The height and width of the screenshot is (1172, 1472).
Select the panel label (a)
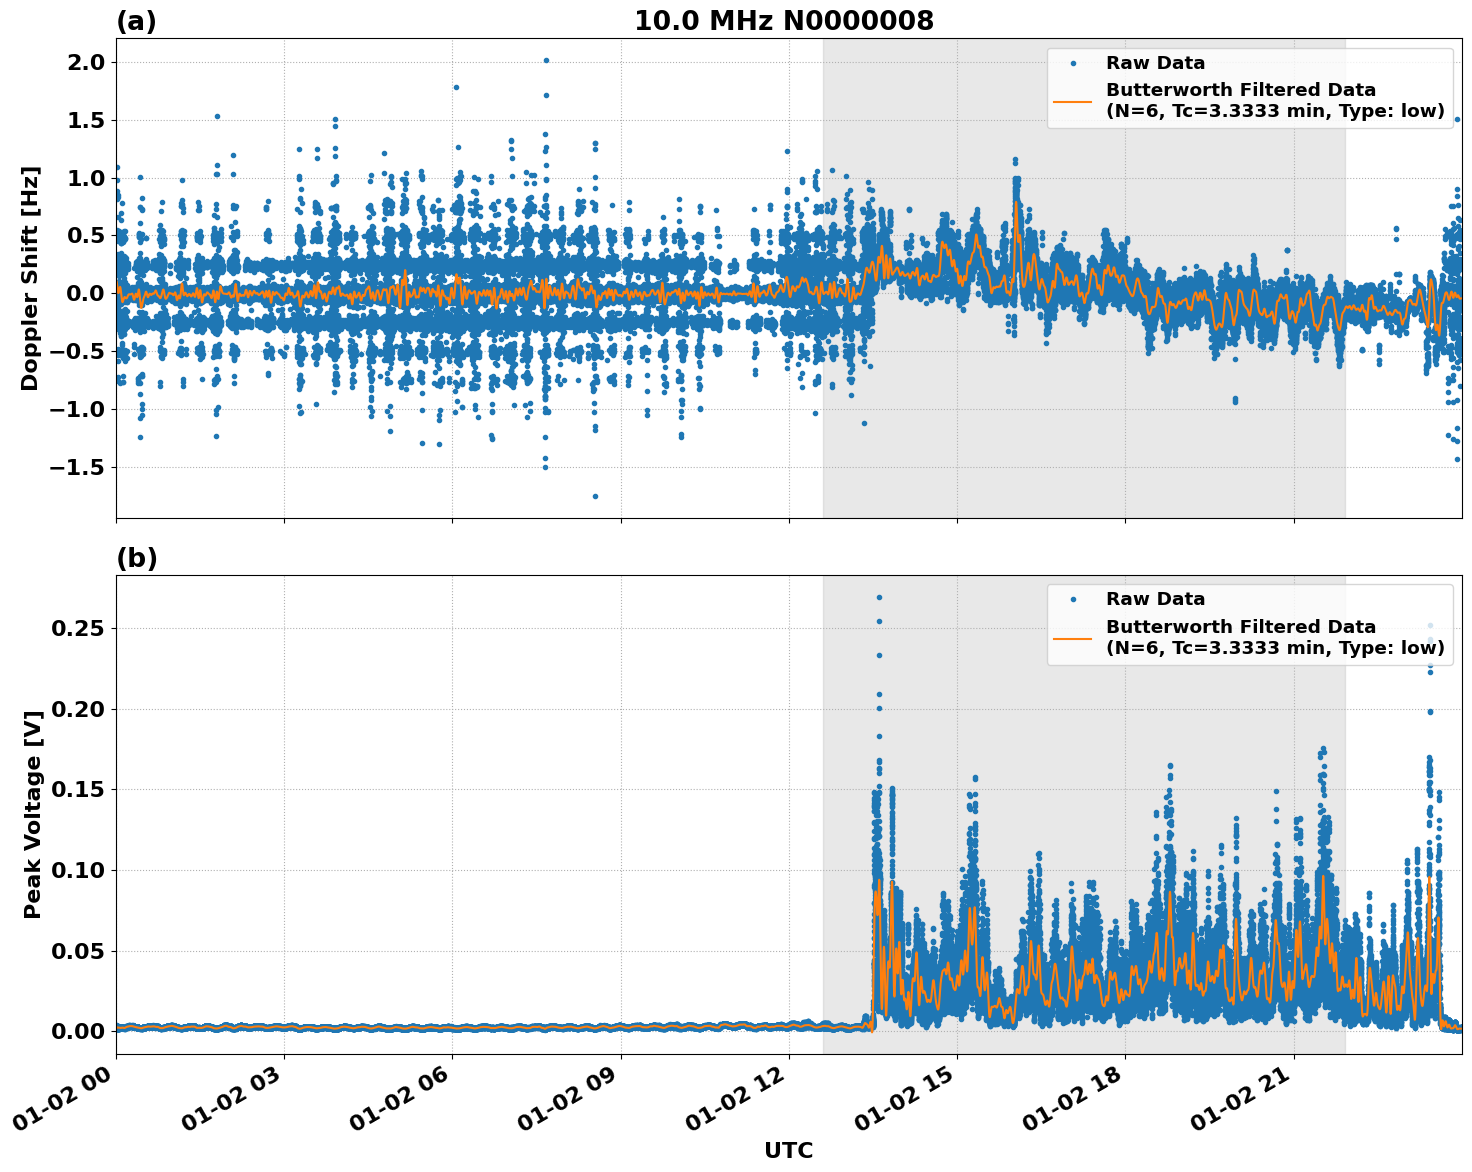point(137,18)
